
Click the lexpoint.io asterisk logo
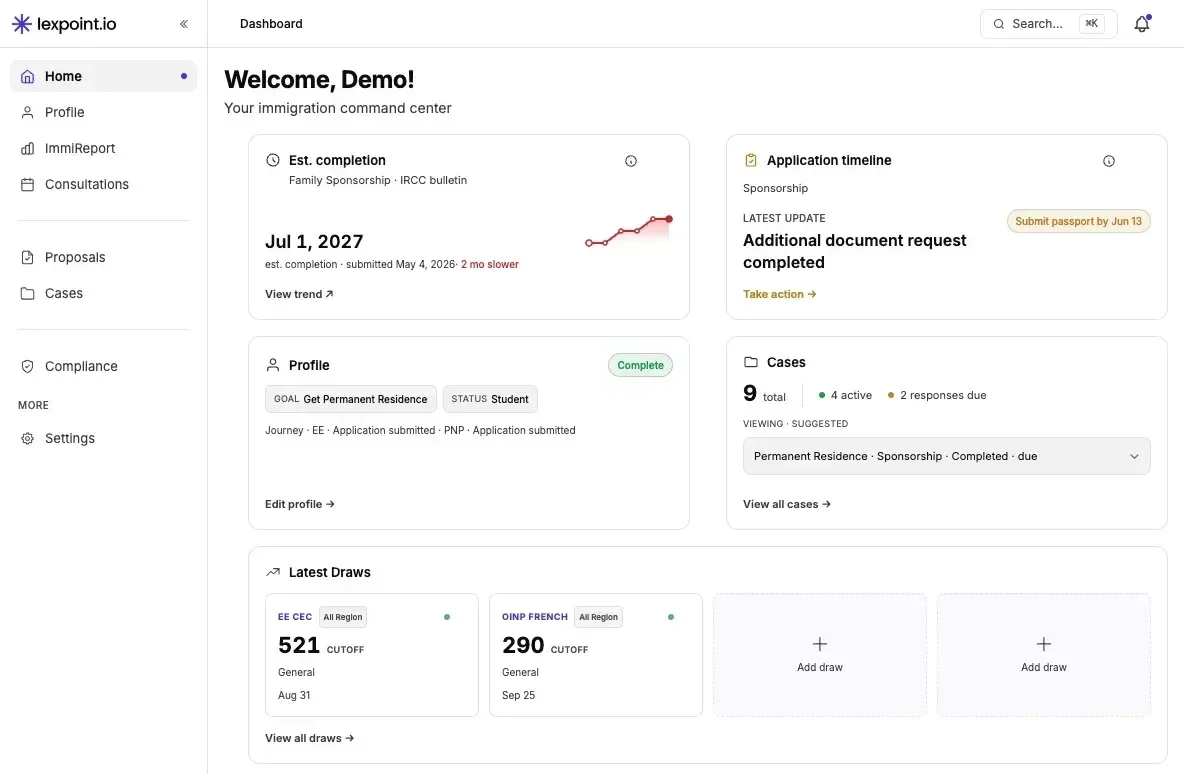(22, 24)
